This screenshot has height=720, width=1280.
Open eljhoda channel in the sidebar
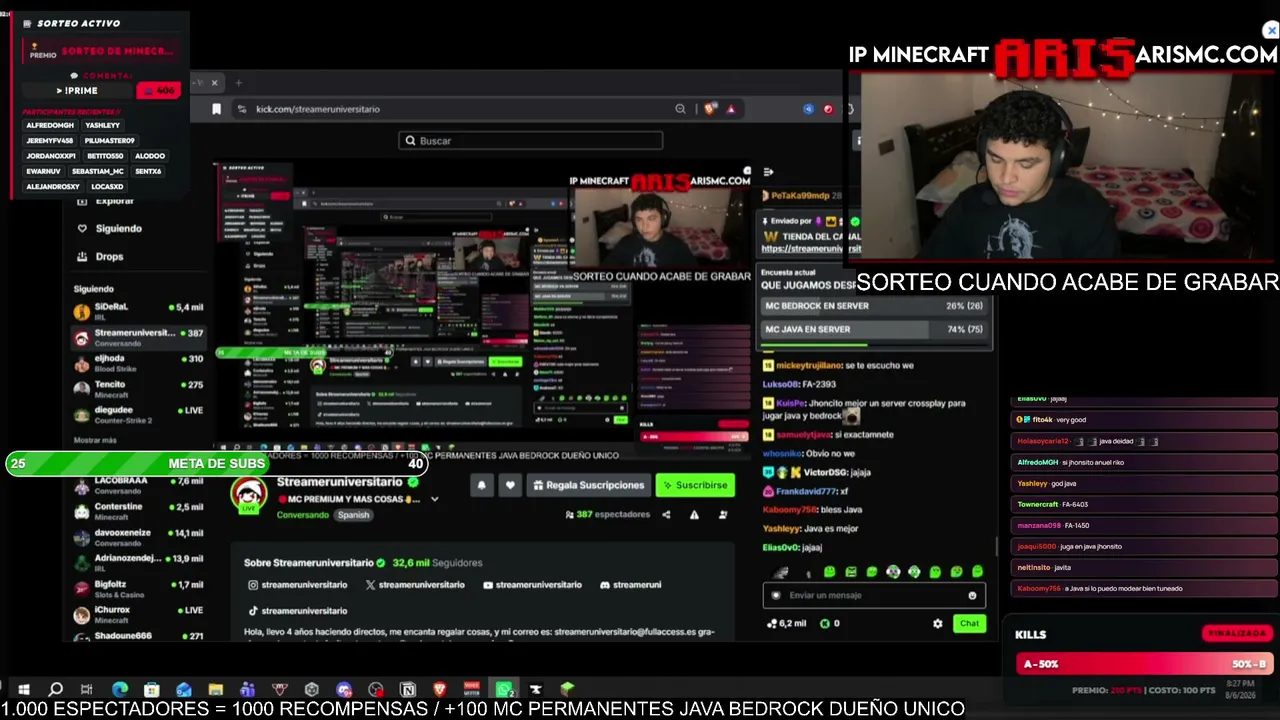point(139,362)
